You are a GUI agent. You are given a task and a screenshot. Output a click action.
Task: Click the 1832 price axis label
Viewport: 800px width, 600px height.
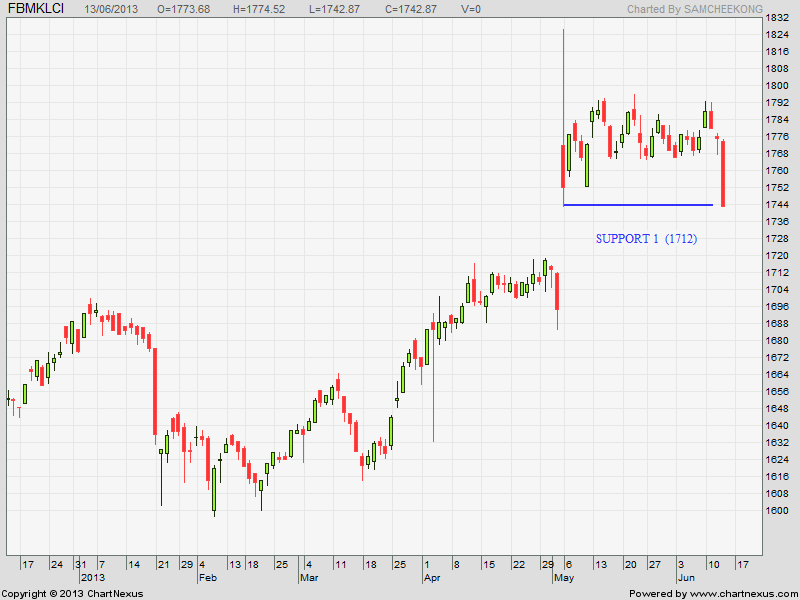tap(778, 18)
